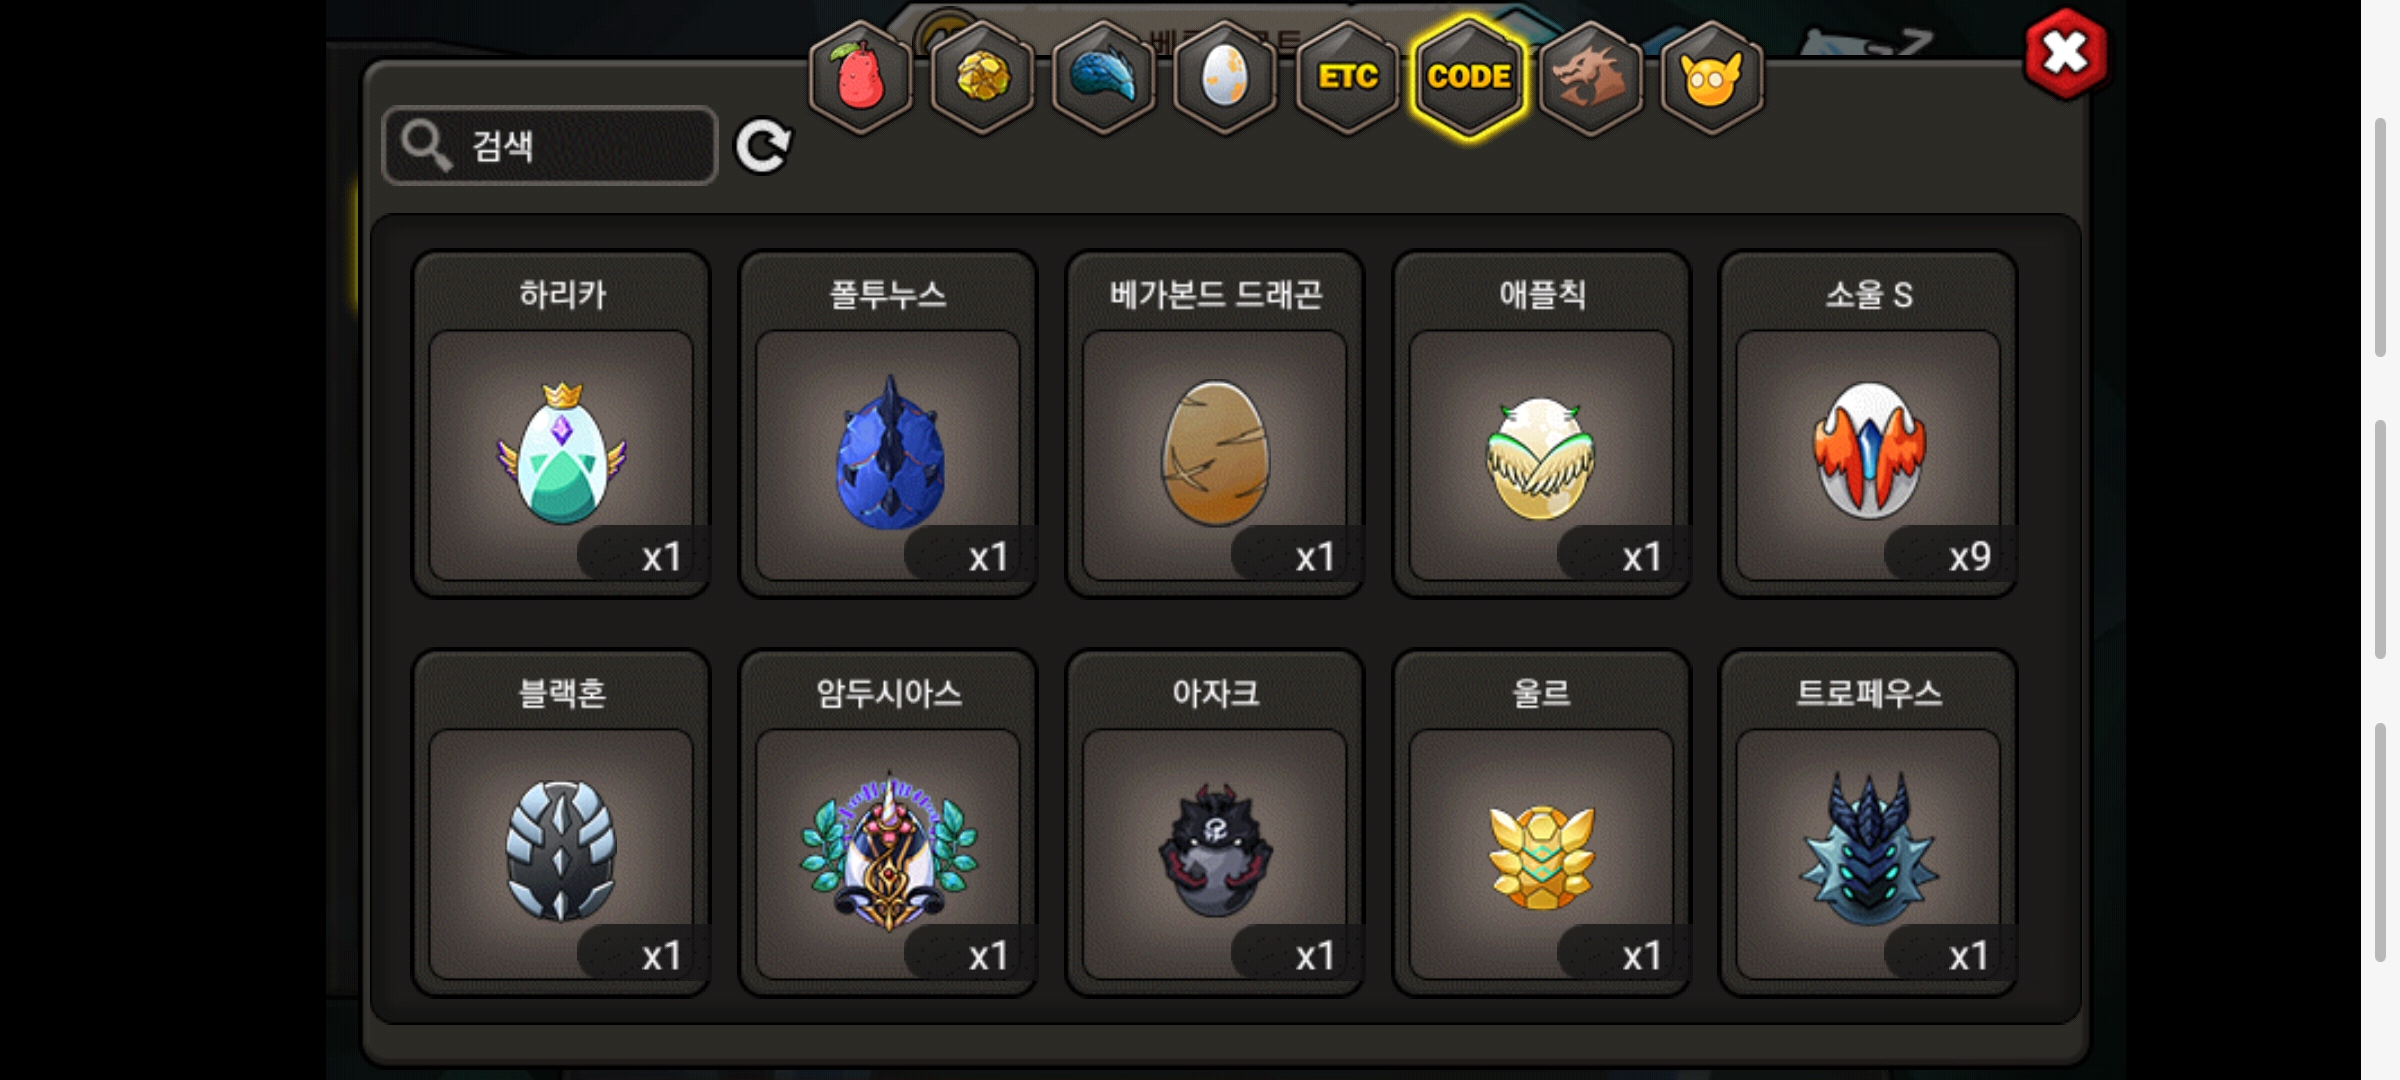Select the 블랙혼 silver horned egg
The image size is (2400, 1080).
(562, 823)
